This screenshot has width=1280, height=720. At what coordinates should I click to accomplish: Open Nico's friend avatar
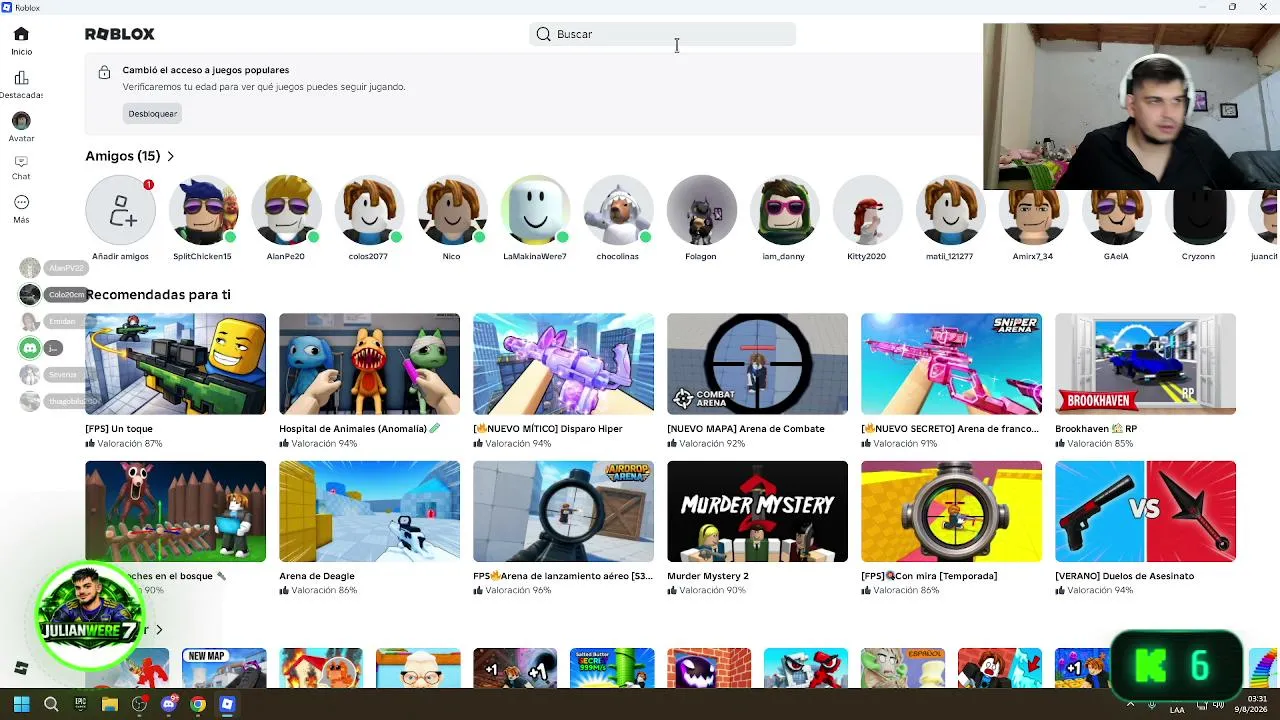pos(452,210)
